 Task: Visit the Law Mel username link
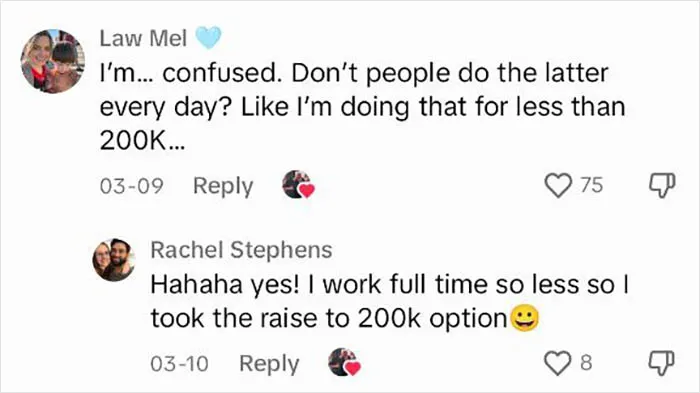pyautogui.click(x=143, y=38)
